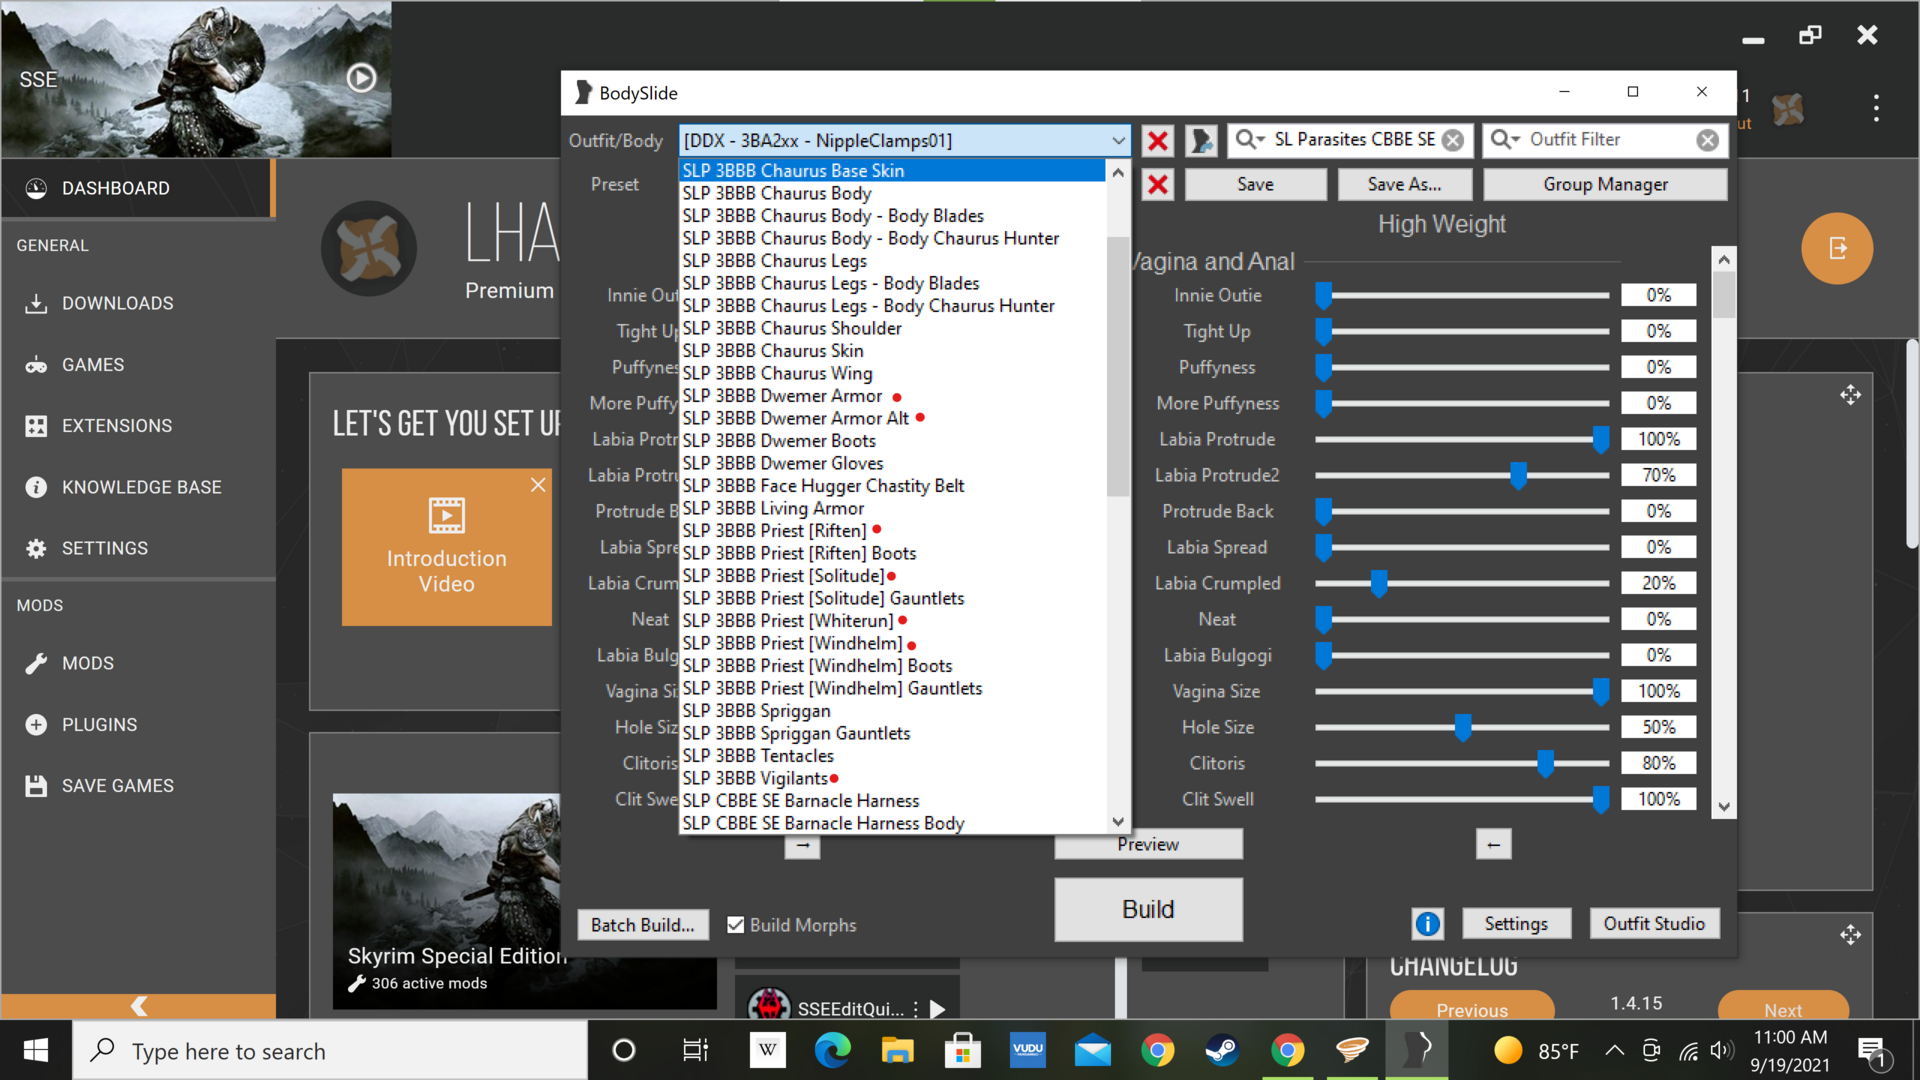
Task: Collapse the Vortex sidebar
Action: click(138, 1006)
